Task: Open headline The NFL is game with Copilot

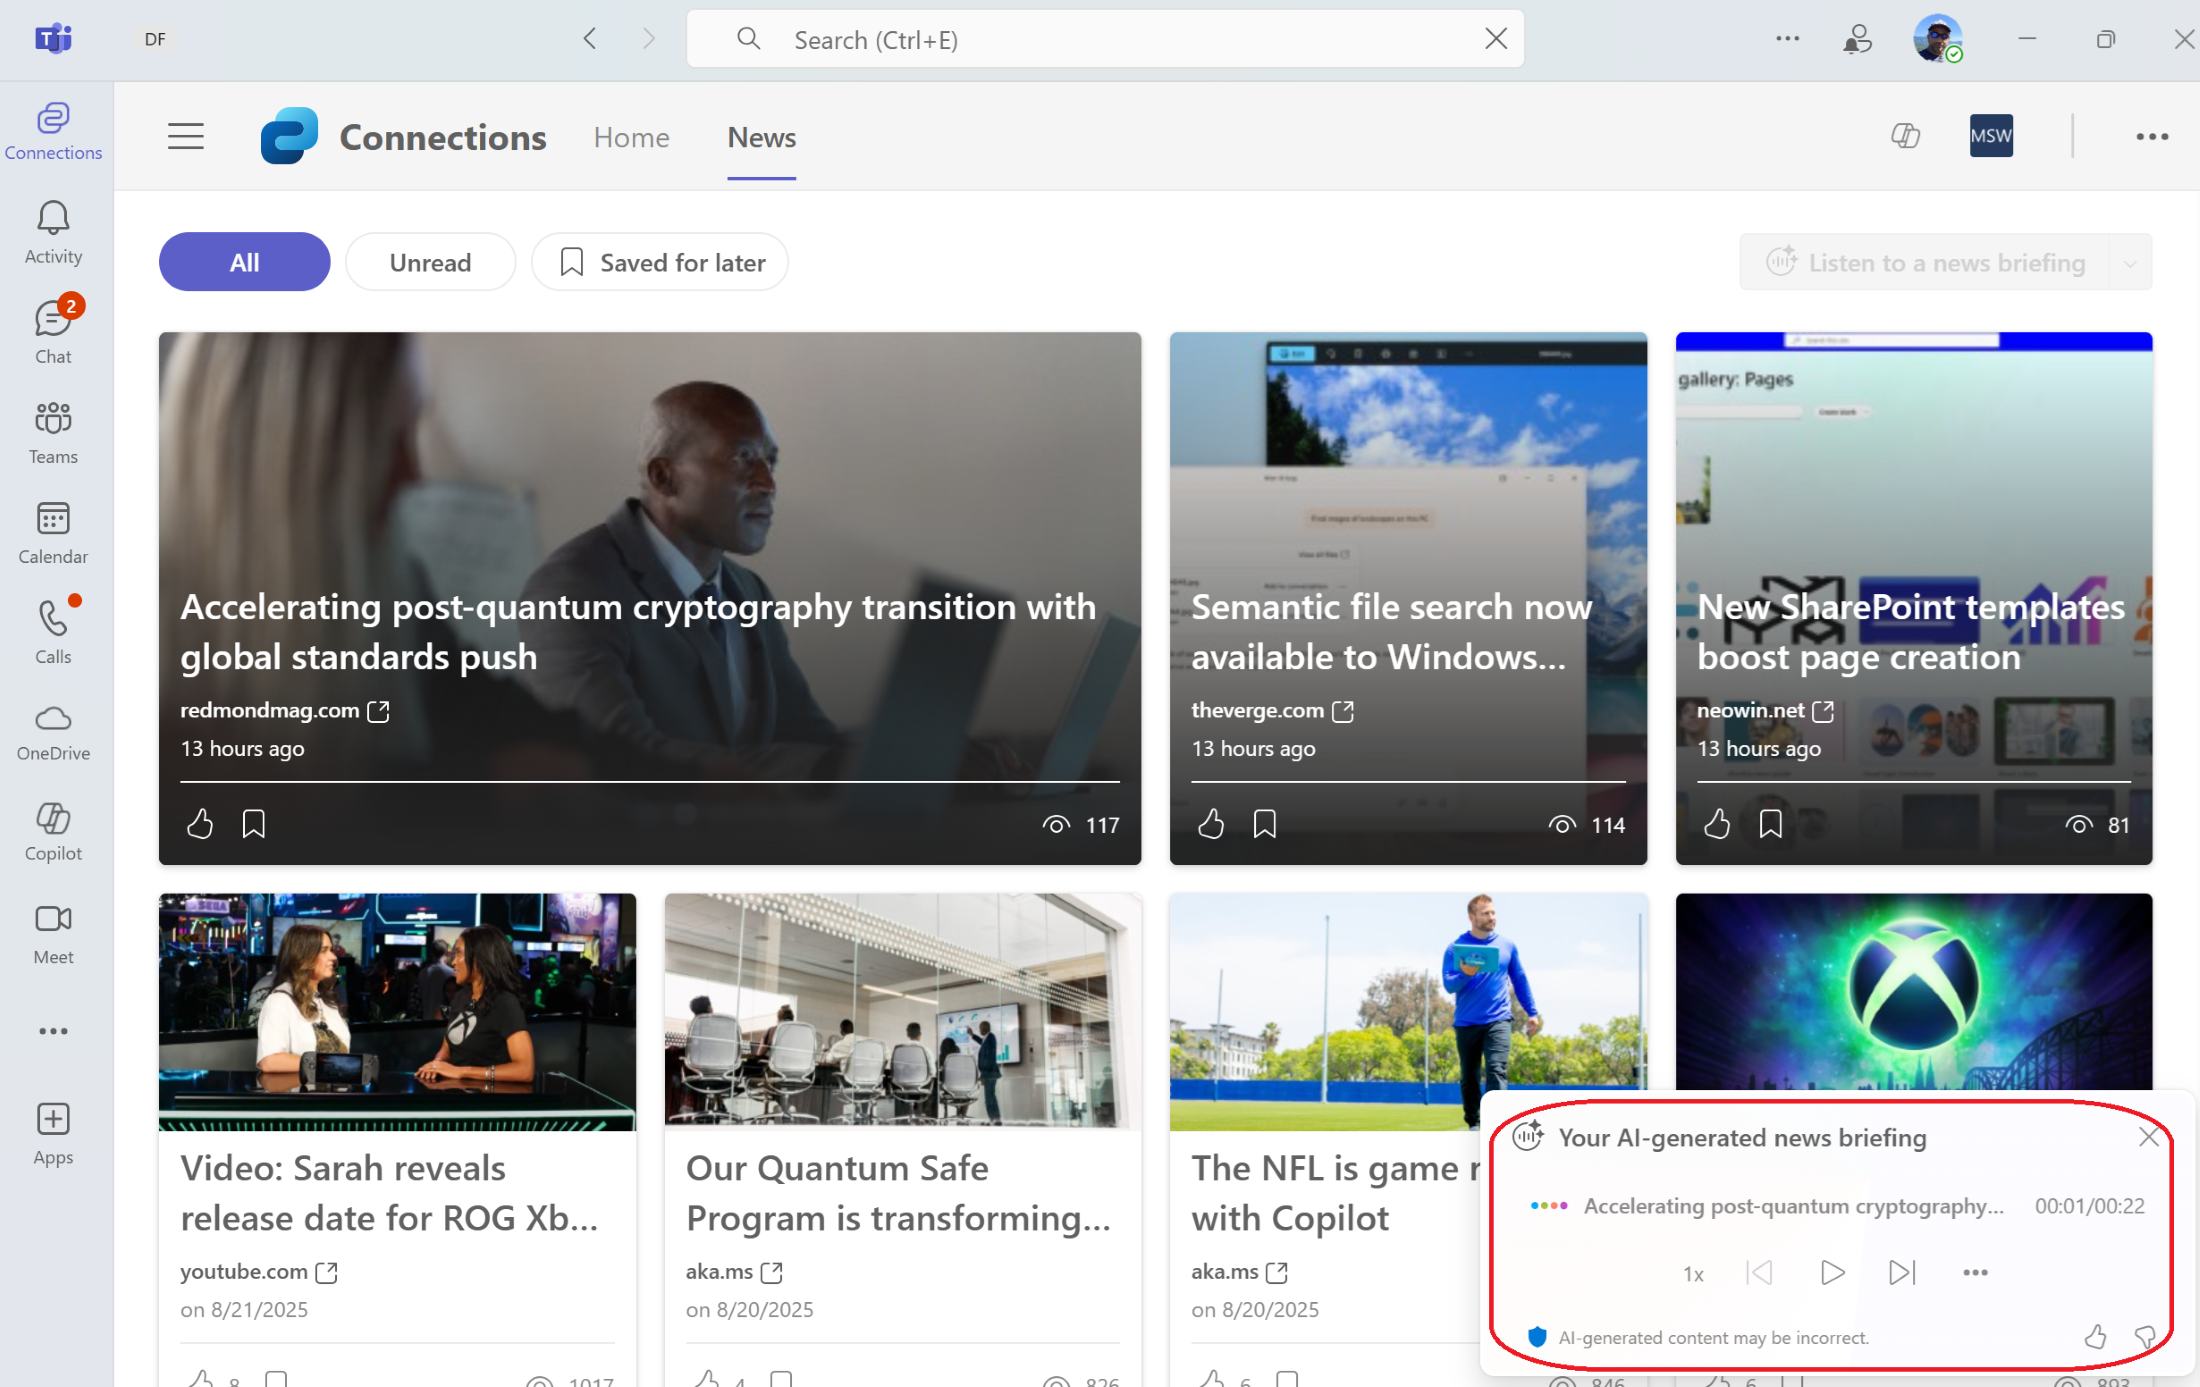Action: (x=1334, y=1193)
